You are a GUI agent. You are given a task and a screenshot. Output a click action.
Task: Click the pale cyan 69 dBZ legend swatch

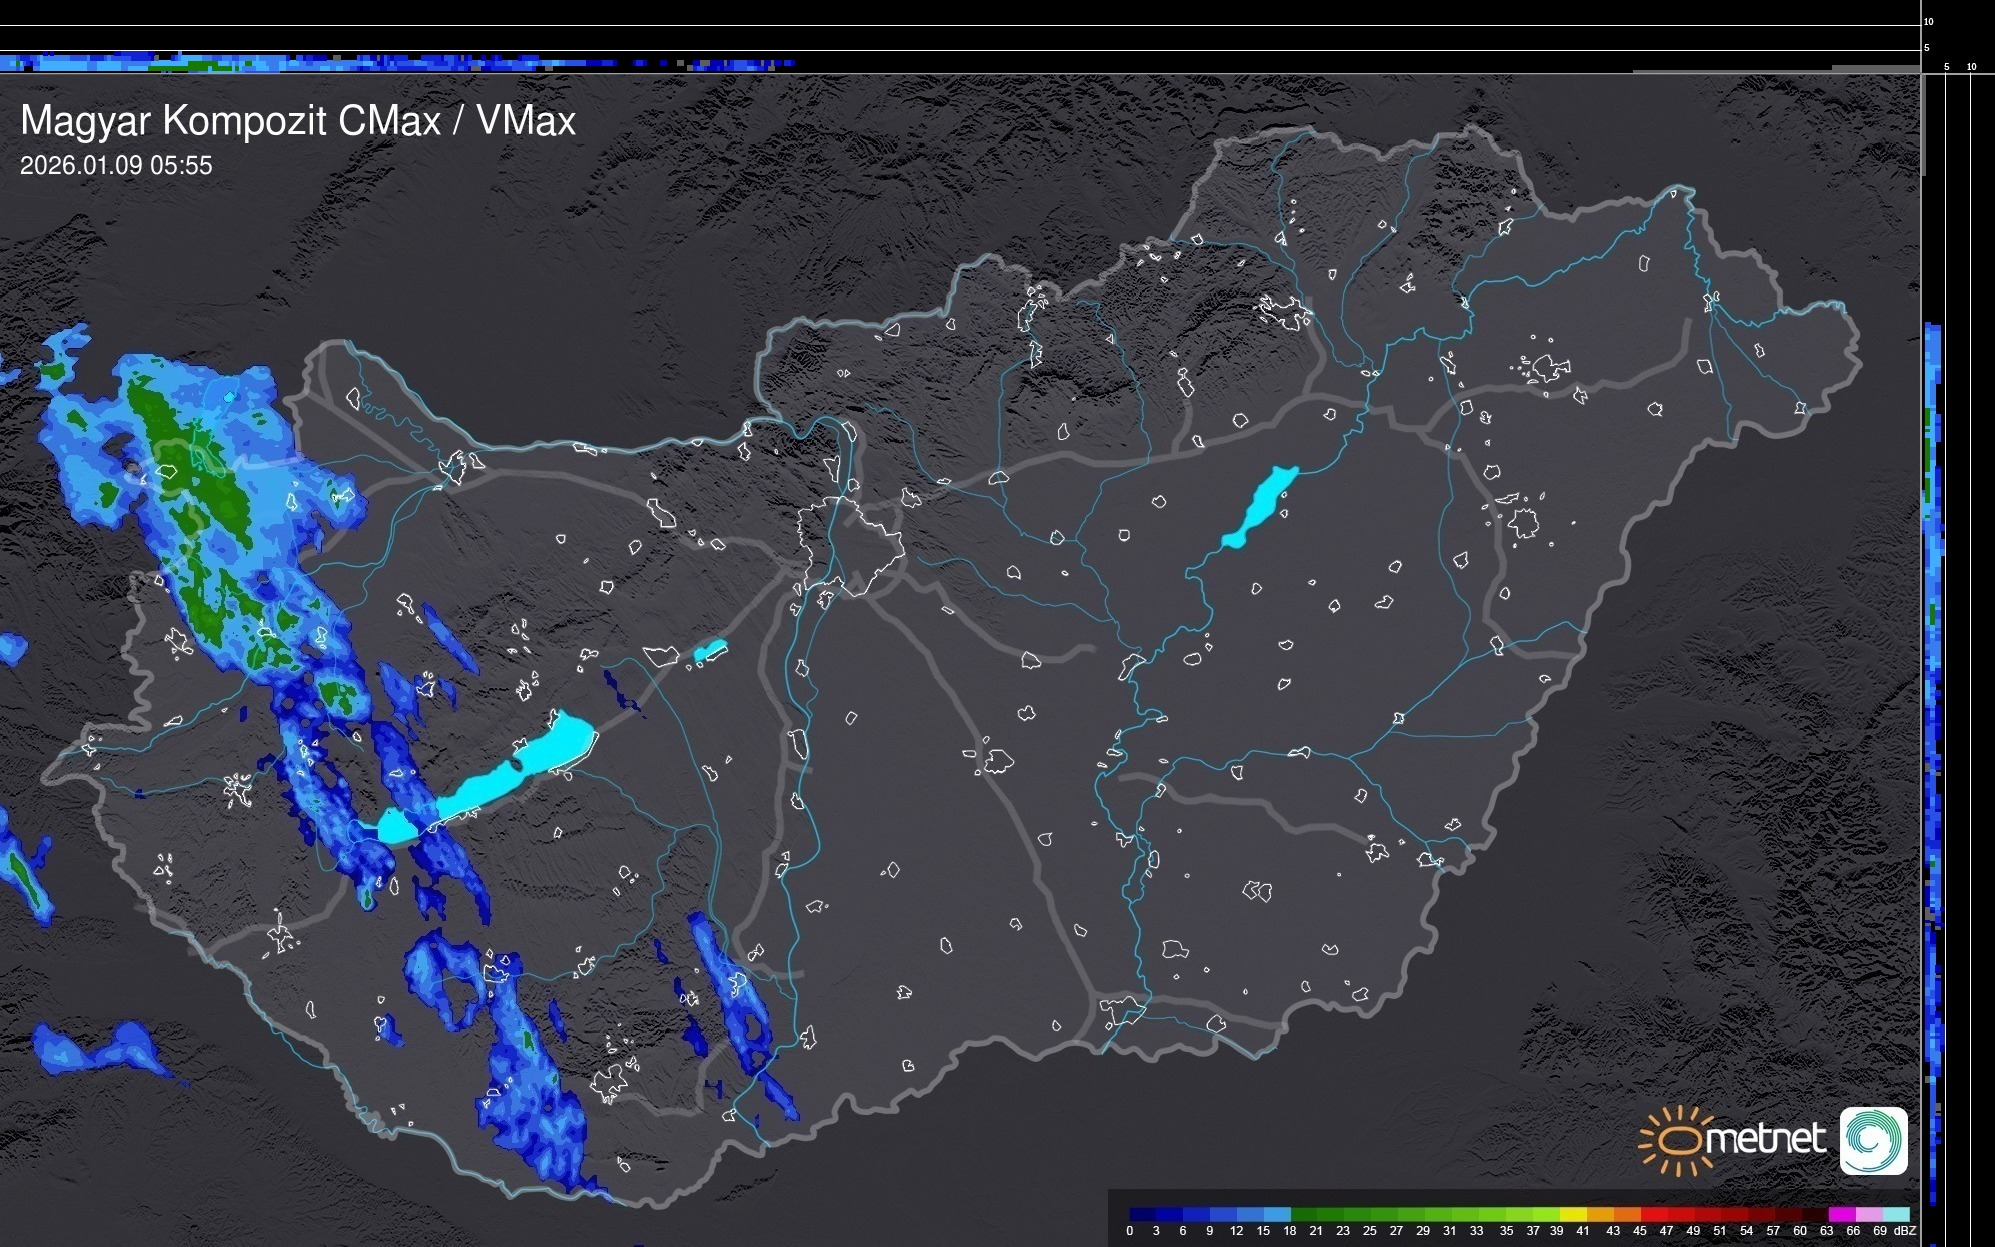[1895, 1215]
